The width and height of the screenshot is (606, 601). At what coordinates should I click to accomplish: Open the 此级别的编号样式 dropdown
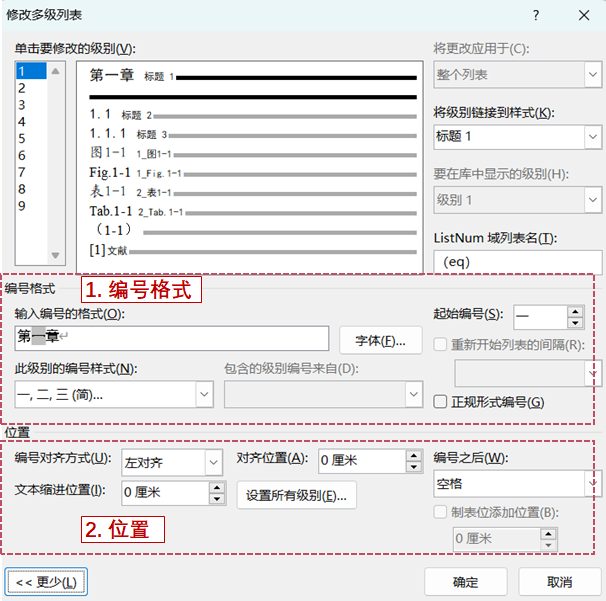tap(204, 394)
